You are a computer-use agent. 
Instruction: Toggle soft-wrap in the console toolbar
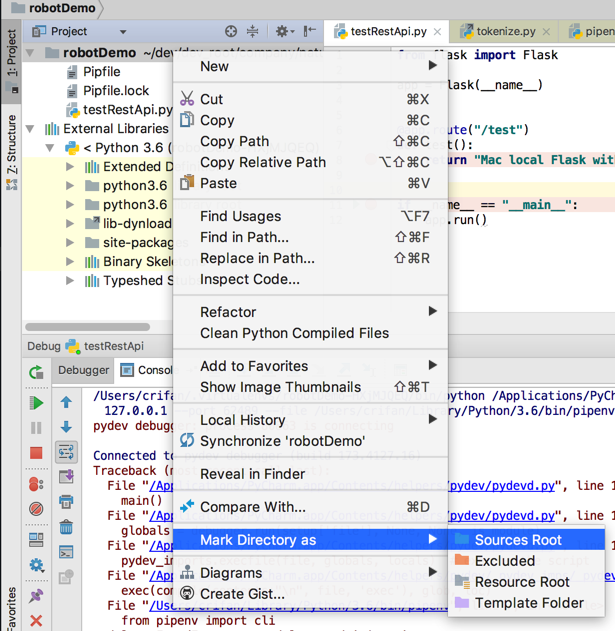[66, 452]
